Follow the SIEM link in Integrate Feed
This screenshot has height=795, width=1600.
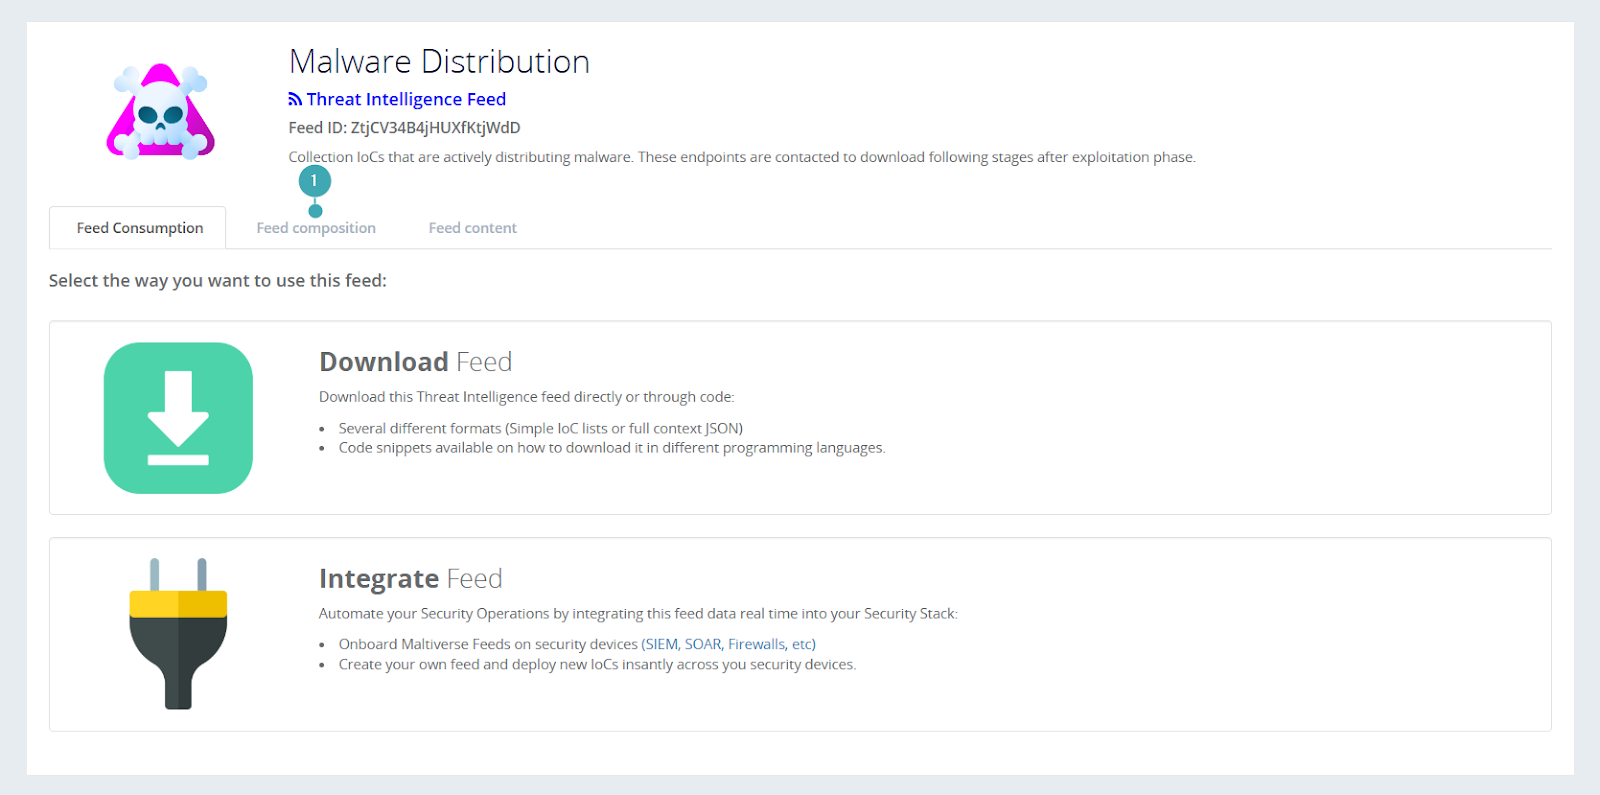pyautogui.click(x=662, y=644)
